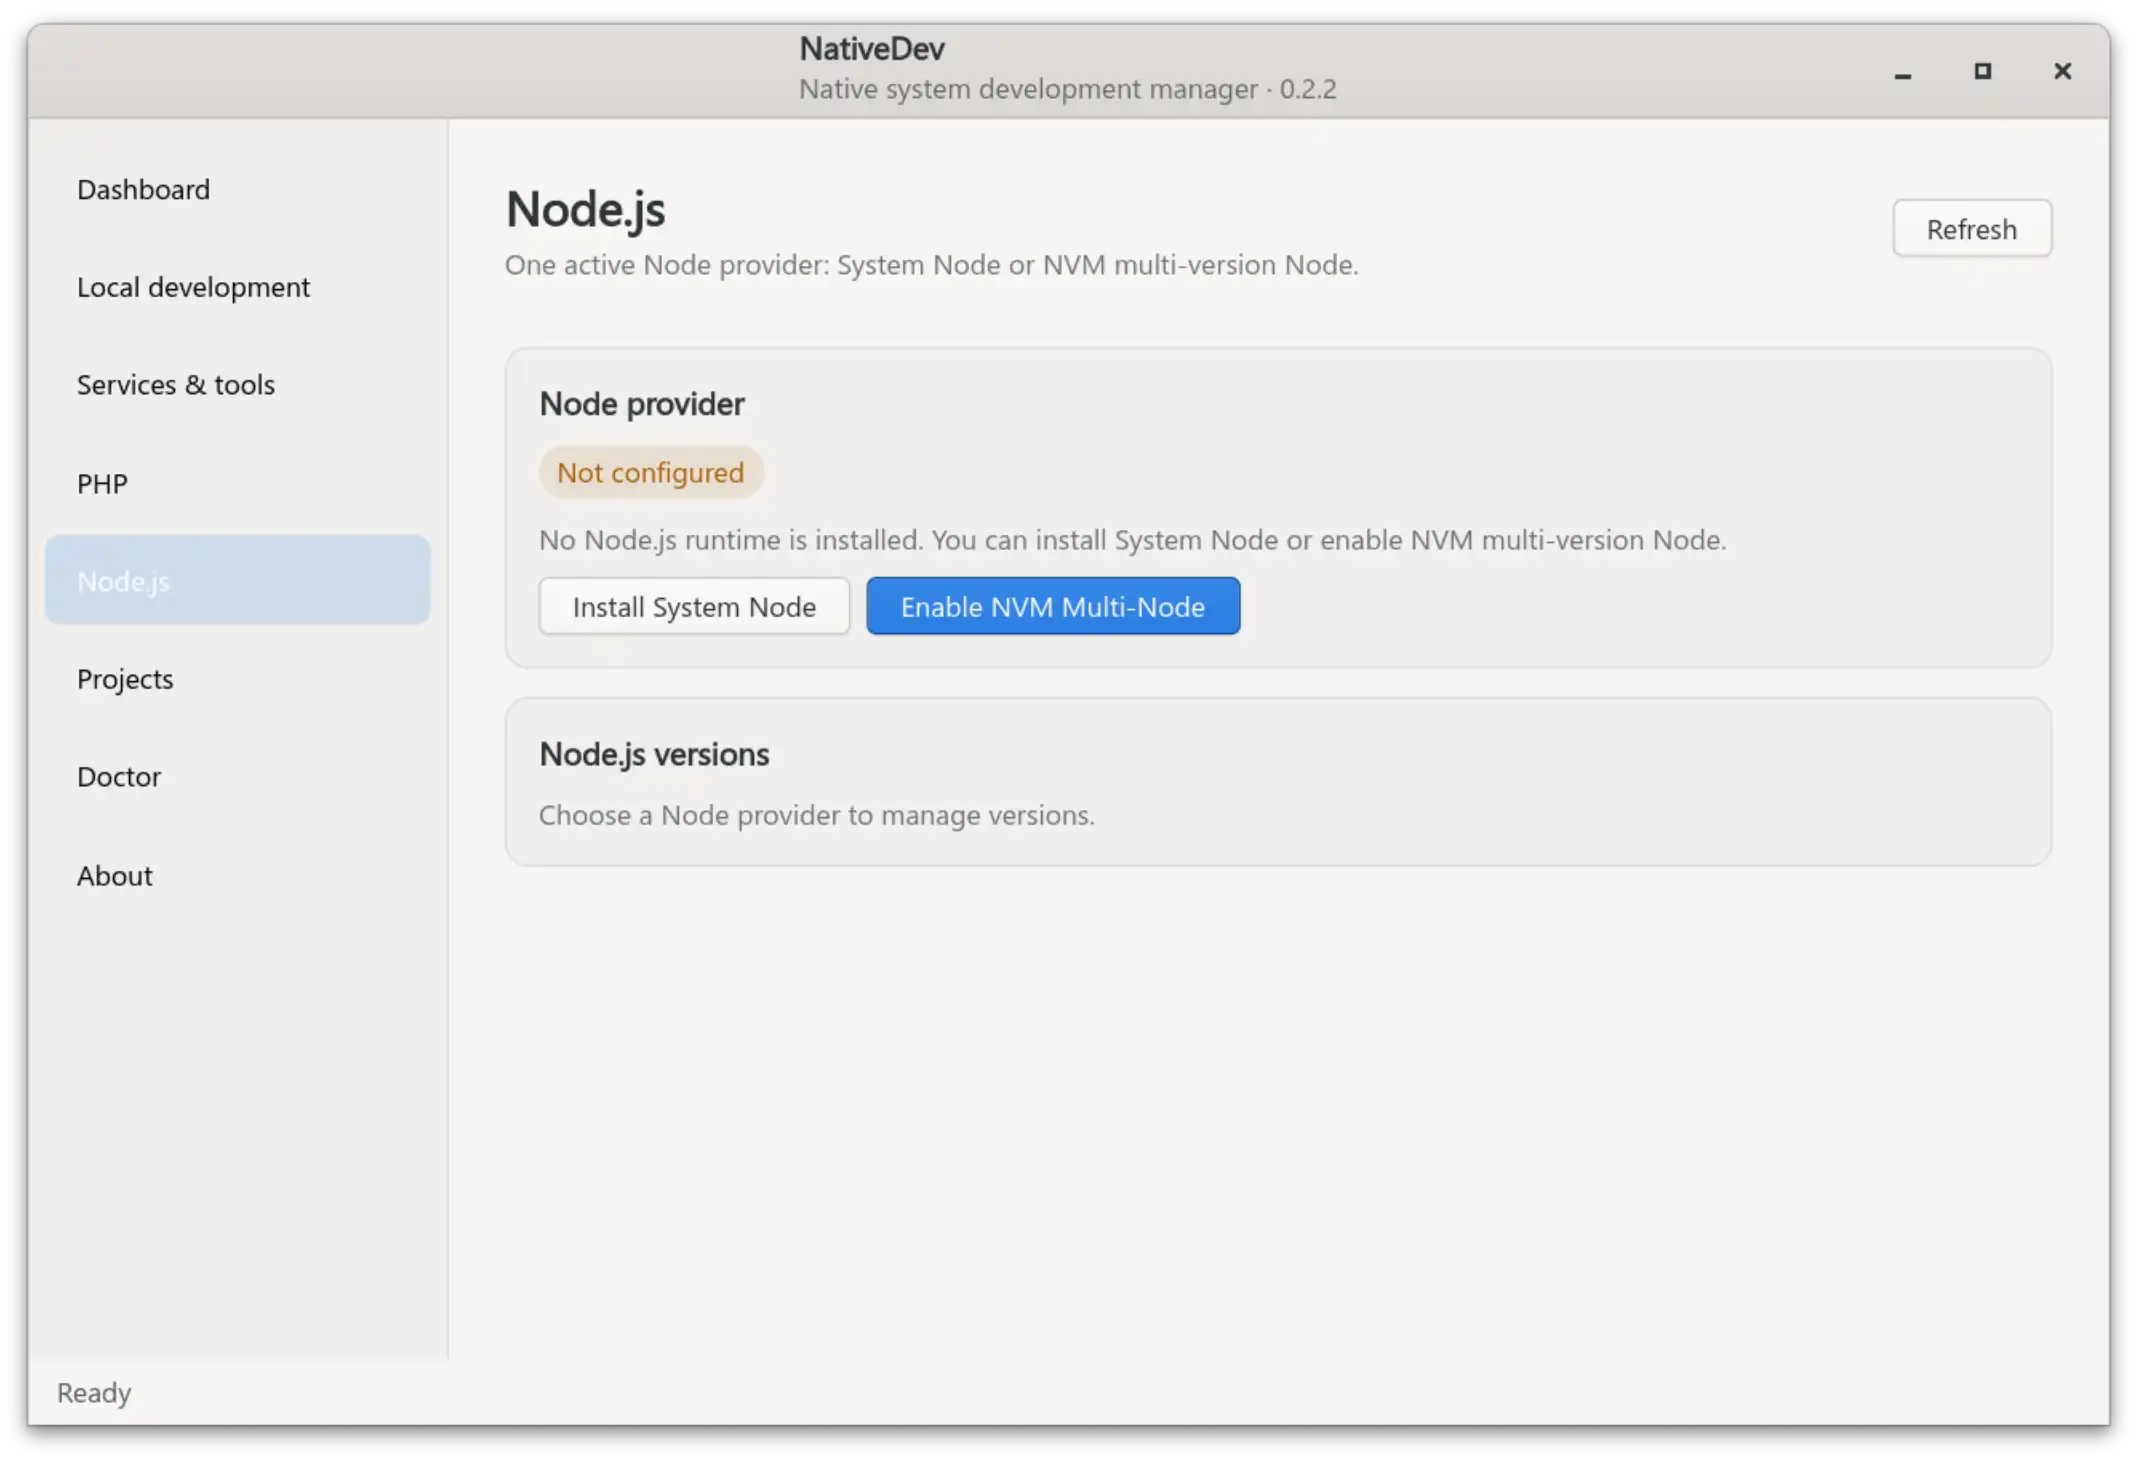Open Services & tools
The image size is (2136, 1458).
tap(237, 385)
